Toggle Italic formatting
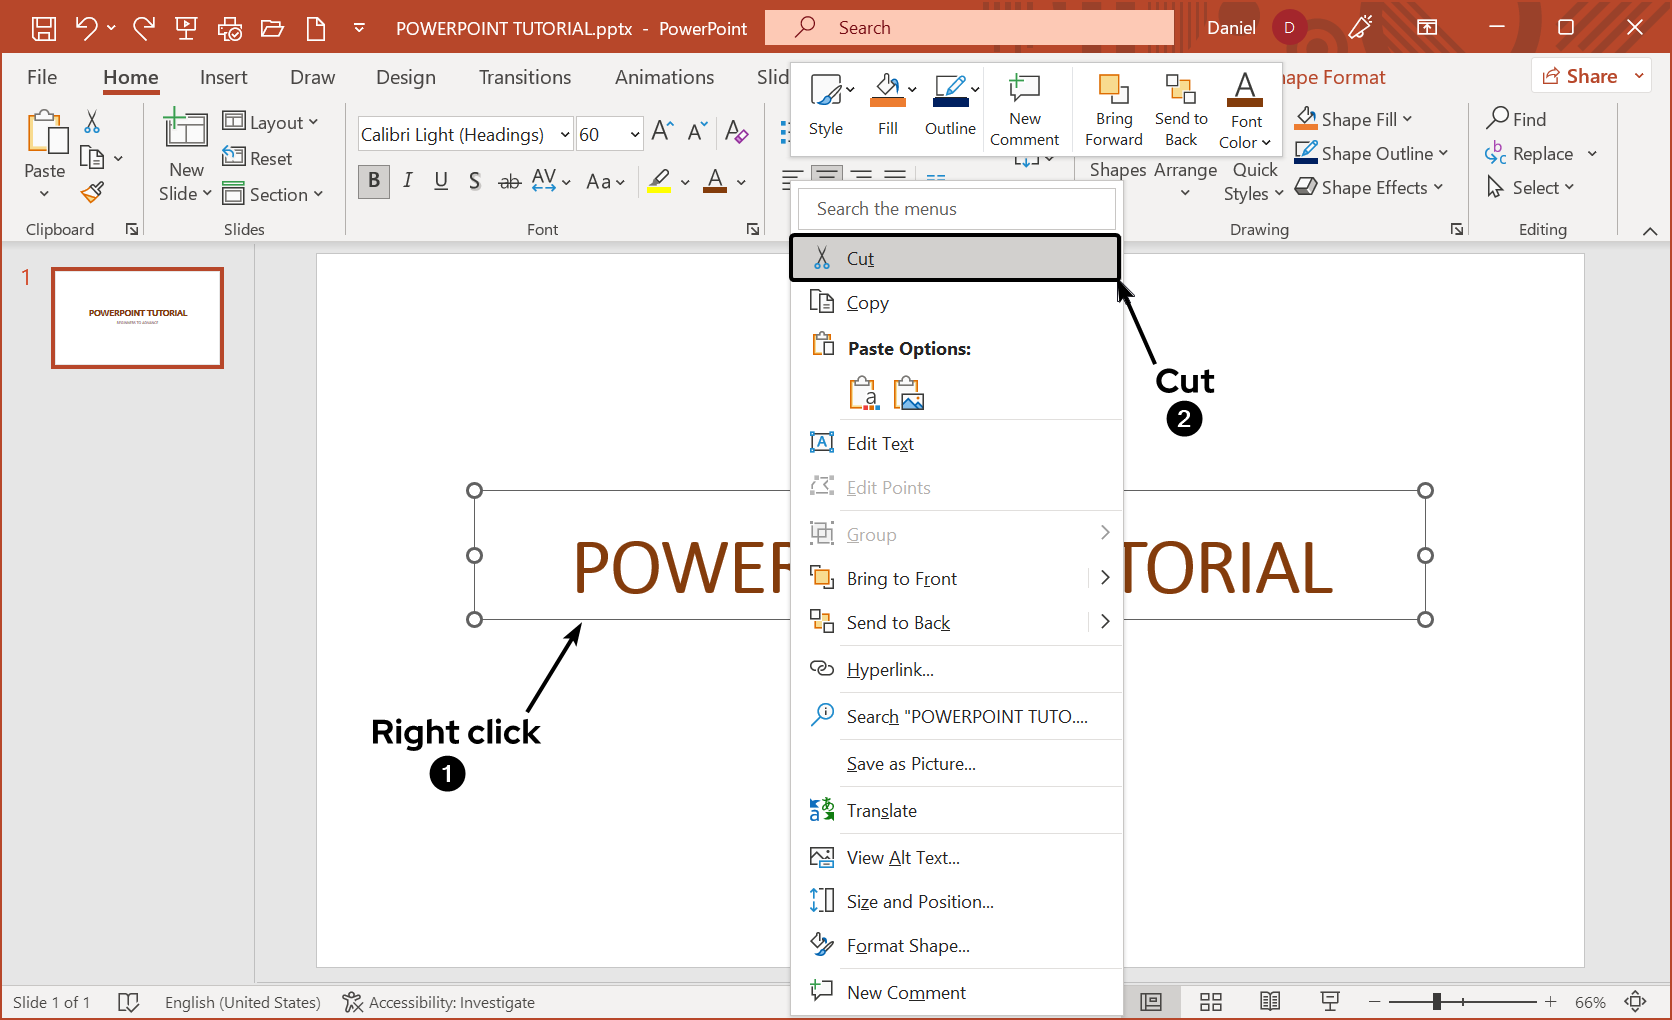 tap(408, 181)
